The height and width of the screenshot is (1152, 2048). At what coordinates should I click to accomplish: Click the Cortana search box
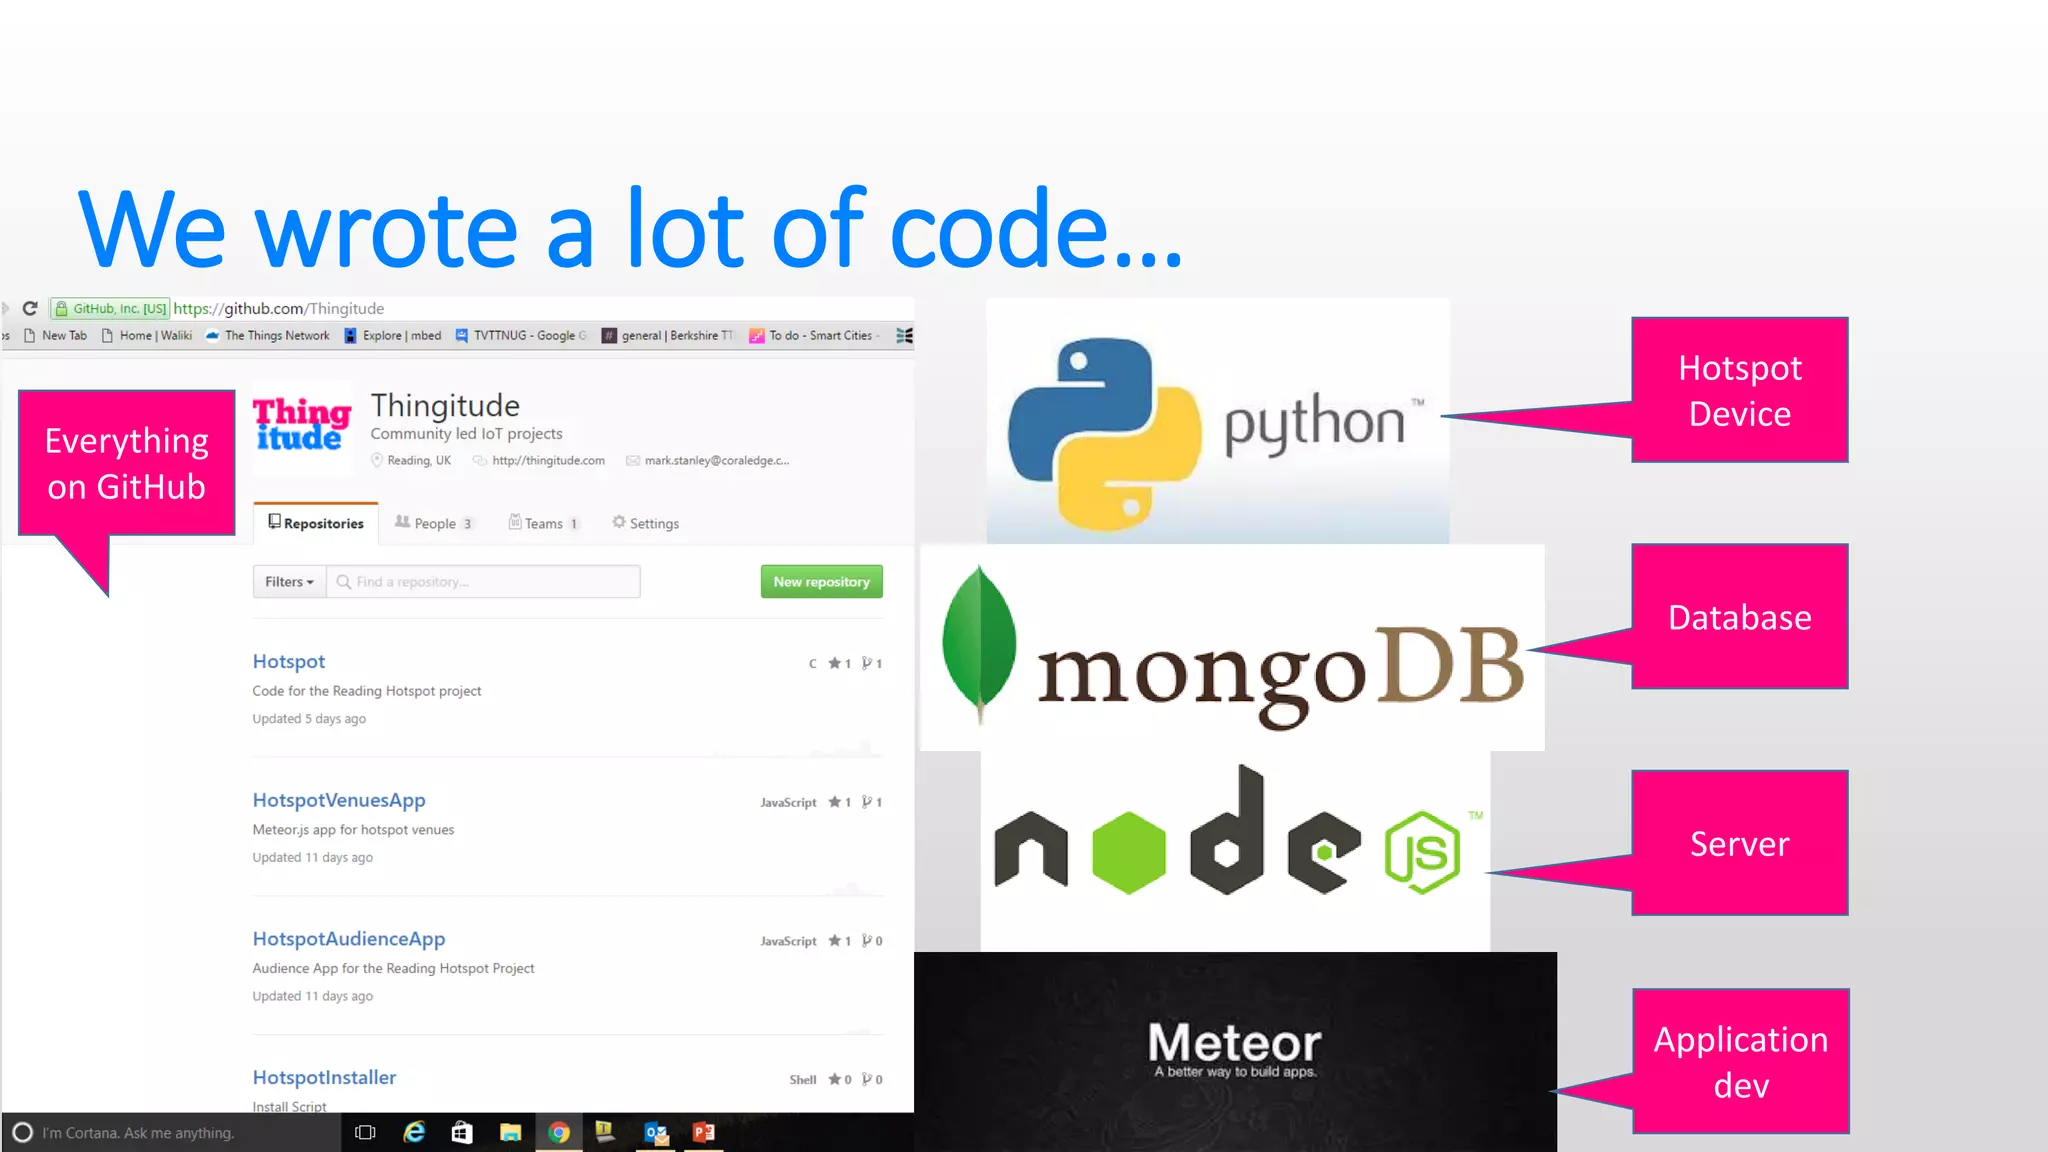coord(171,1133)
